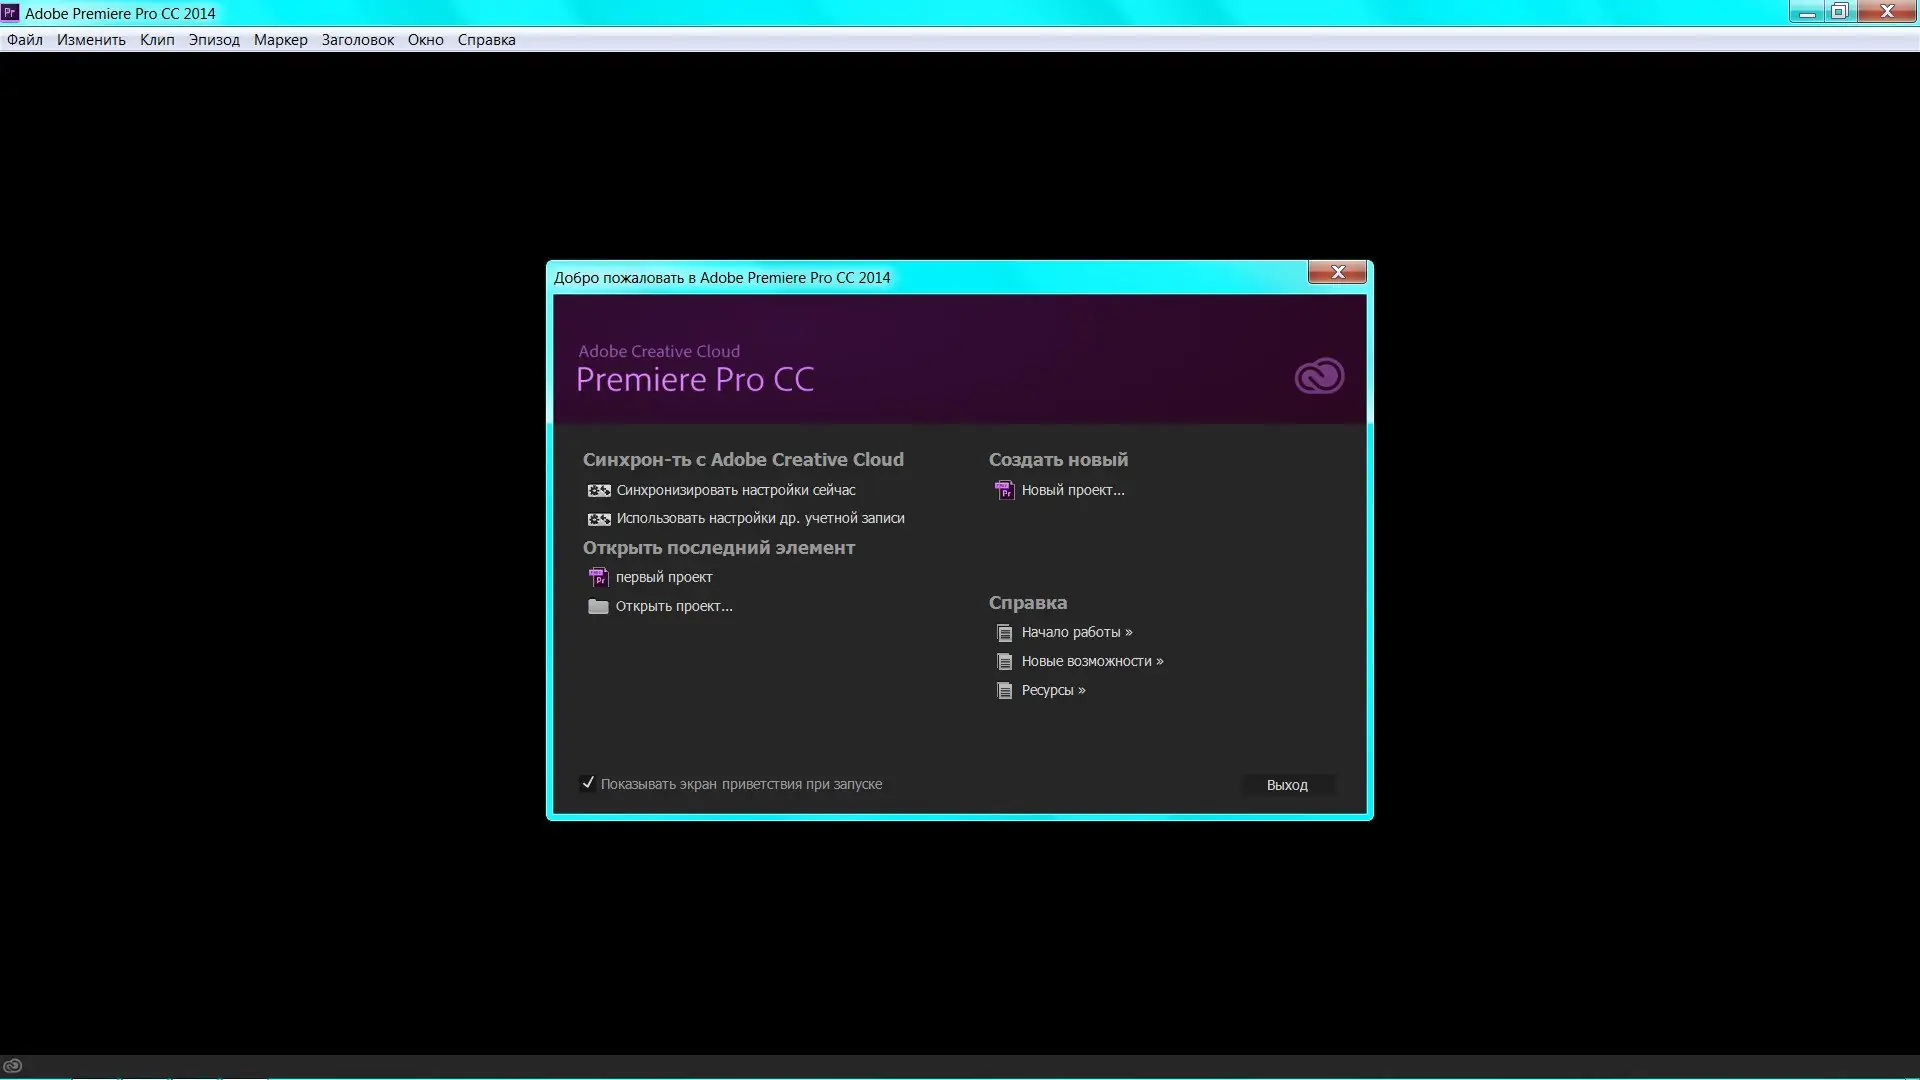Open the Справка menu in menu bar

pyautogui.click(x=486, y=40)
